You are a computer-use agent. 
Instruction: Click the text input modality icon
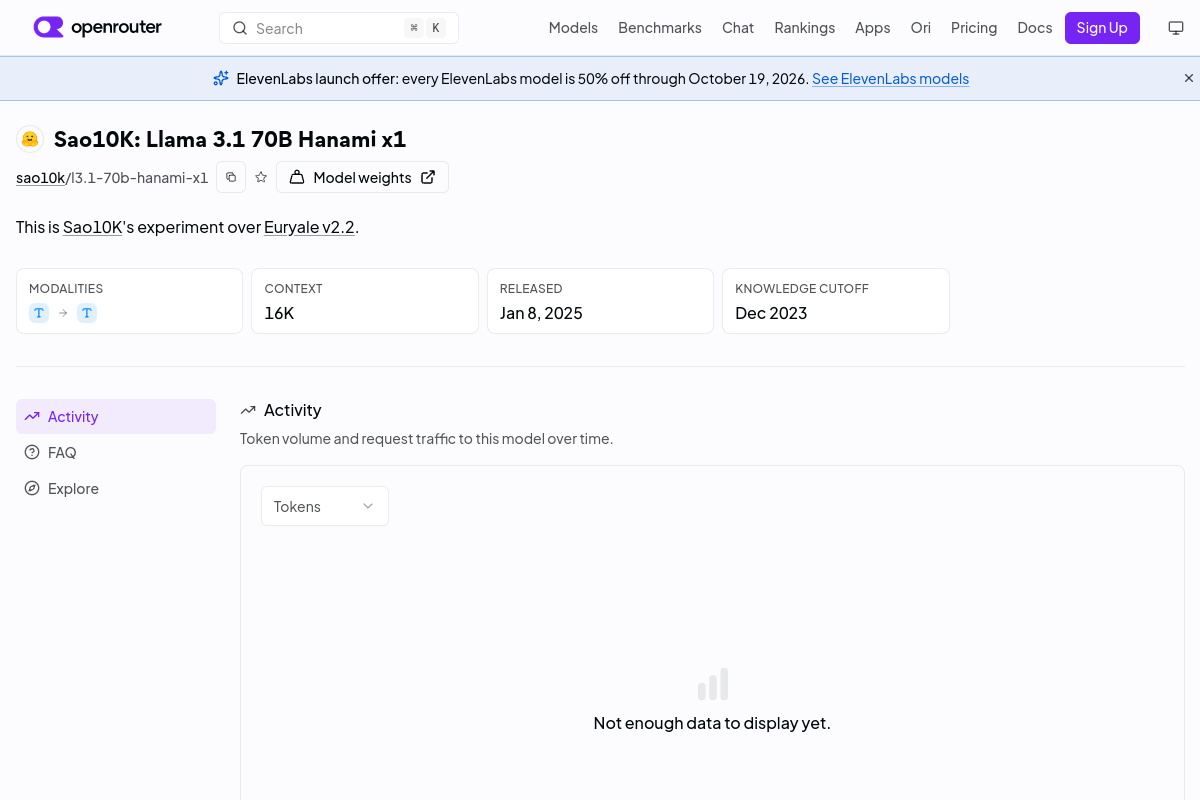pos(39,313)
